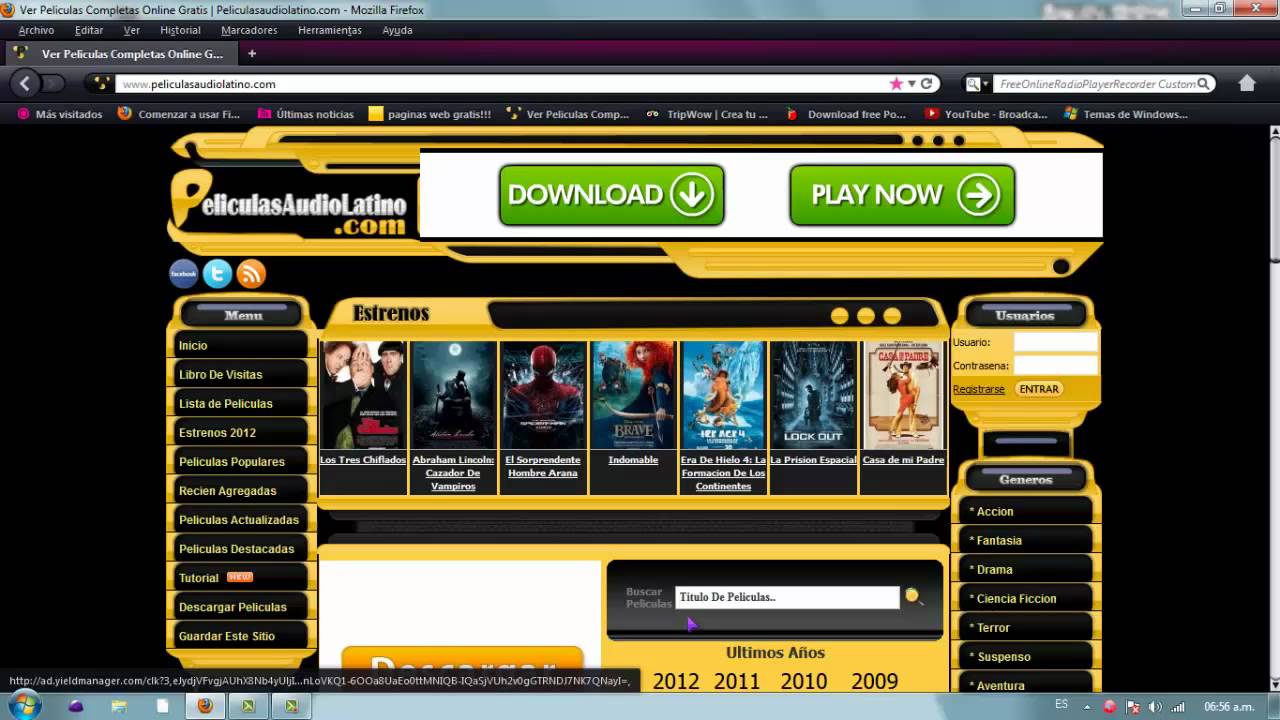
Task: Click the PeliculasAudioLatino.com logo
Action: [x=290, y=205]
